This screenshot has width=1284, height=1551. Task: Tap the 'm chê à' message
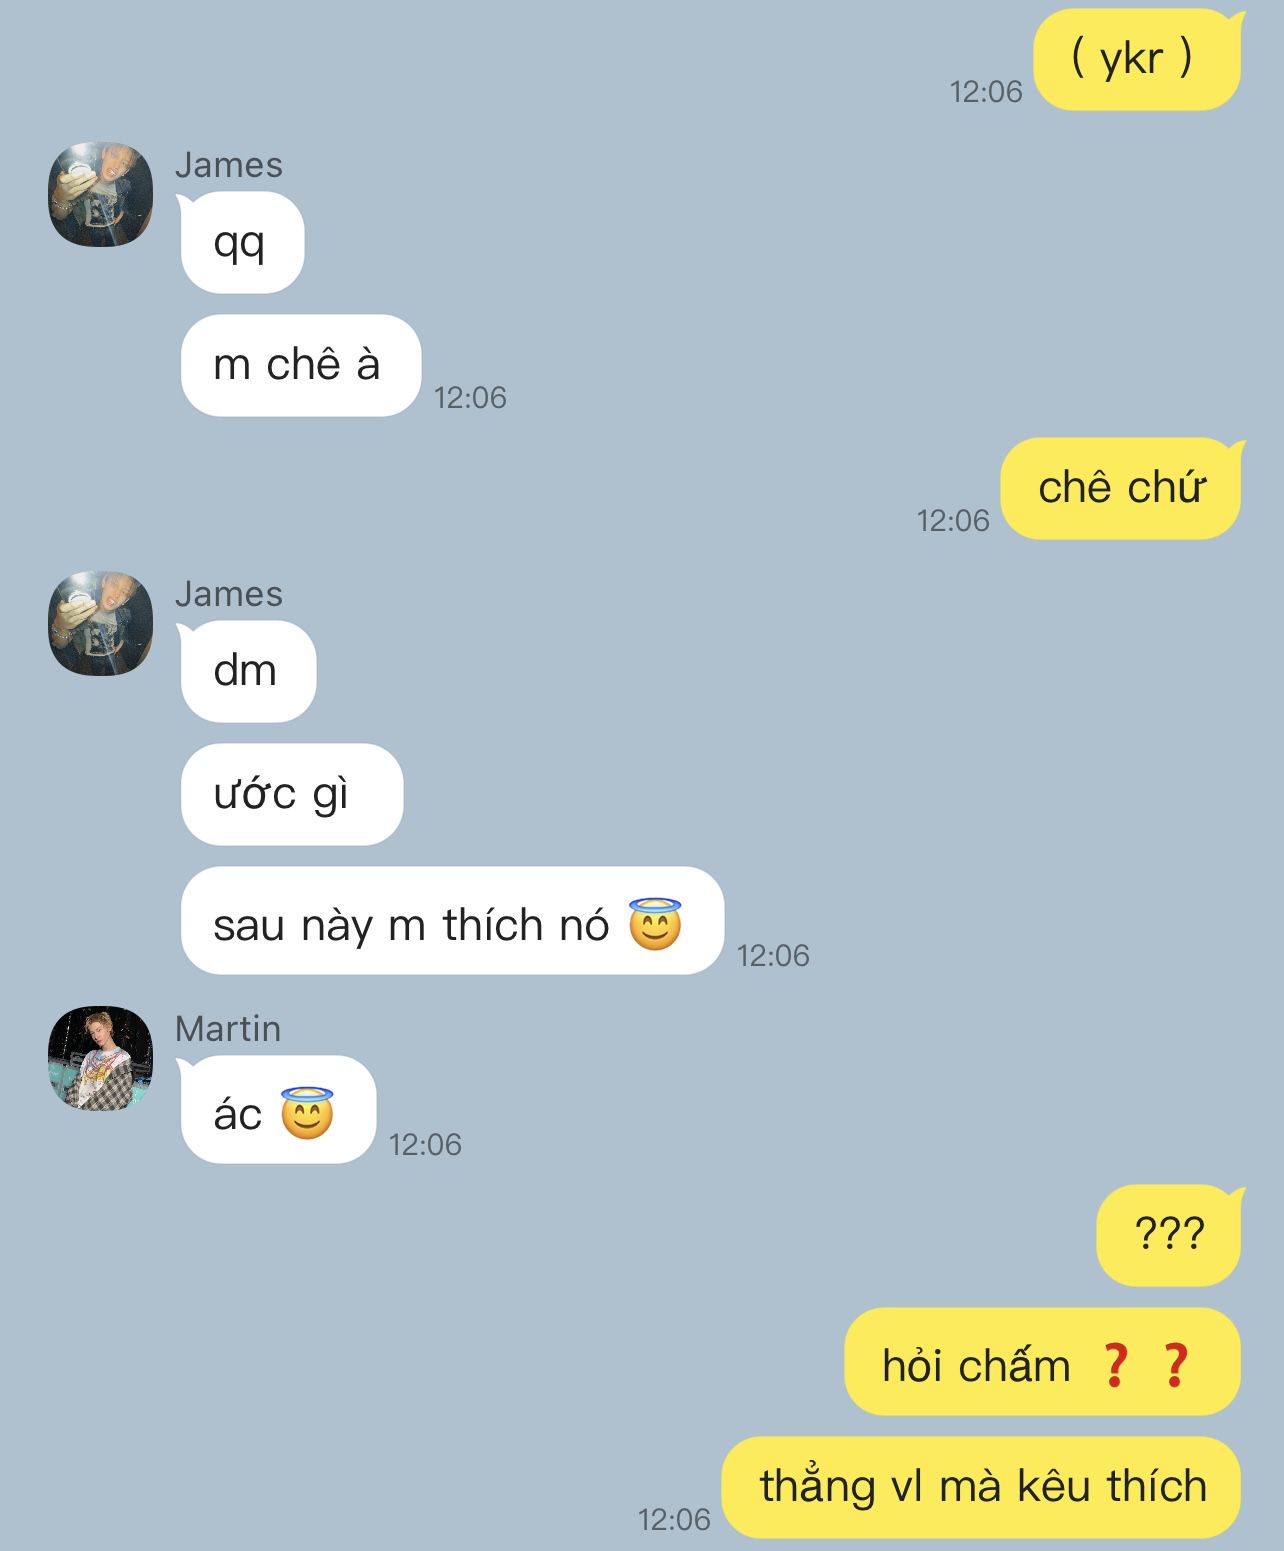click(x=300, y=365)
